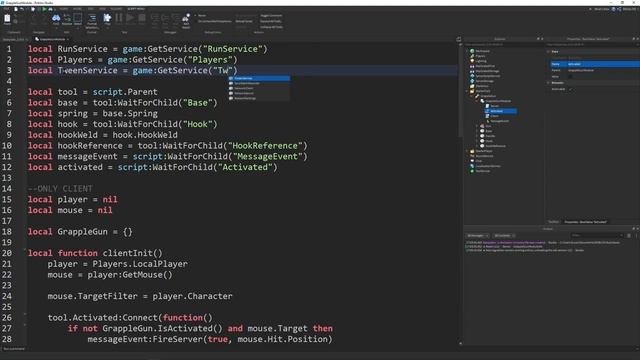Viewport: 640px width, 360px height.
Task: Click Toggle Comment in the Actions group
Action: pyautogui.click(x=271, y=16)
